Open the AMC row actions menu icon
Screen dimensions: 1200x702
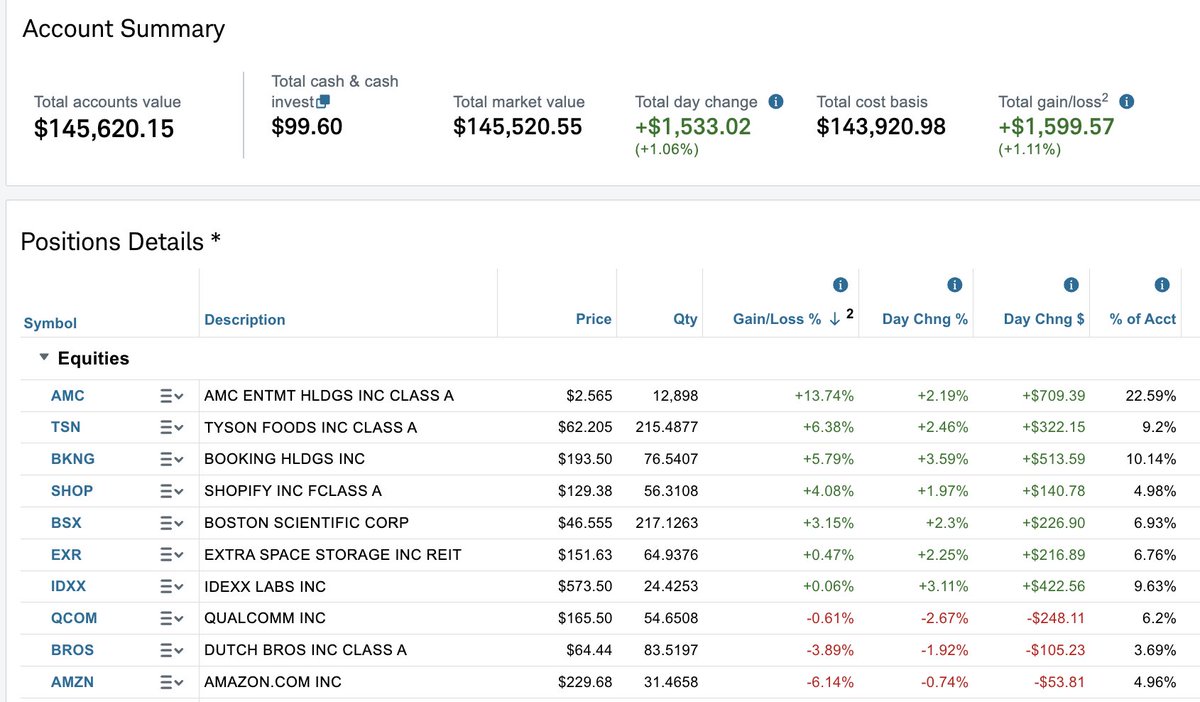click(171, 396)
